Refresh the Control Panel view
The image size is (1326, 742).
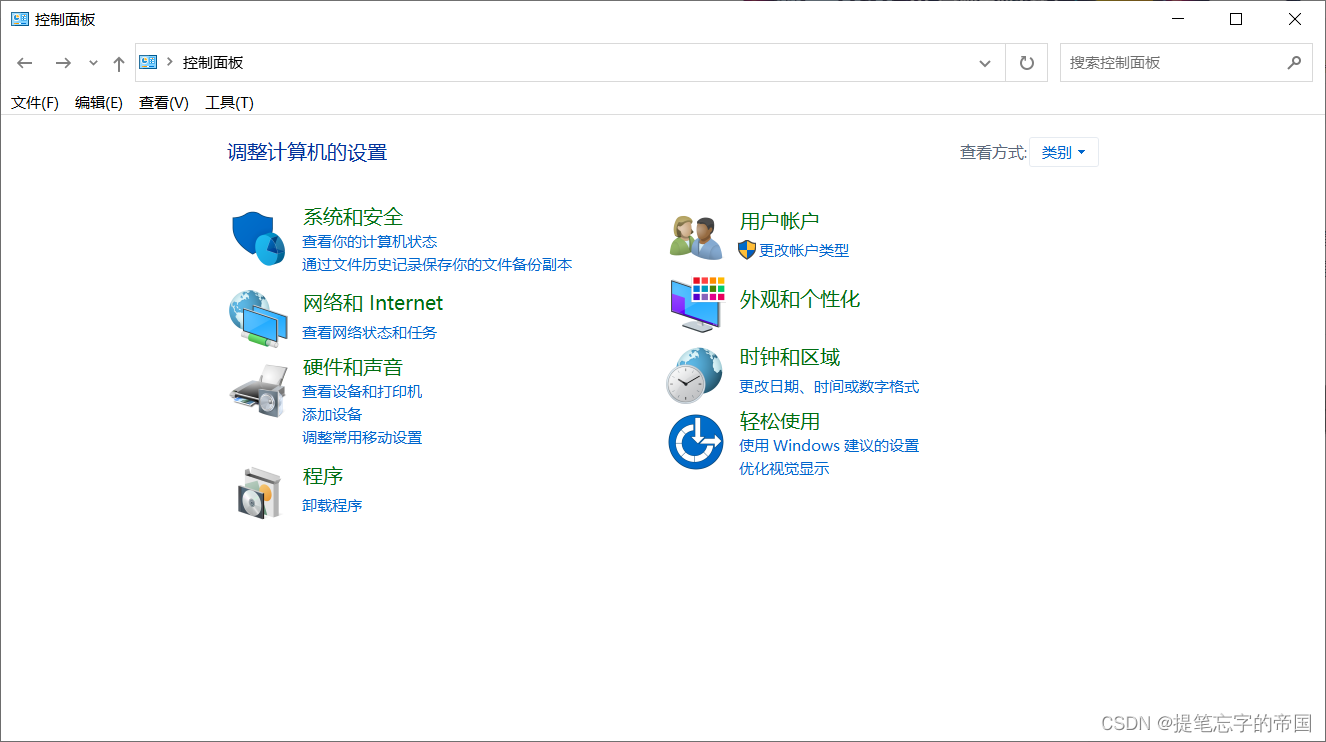1026,63
